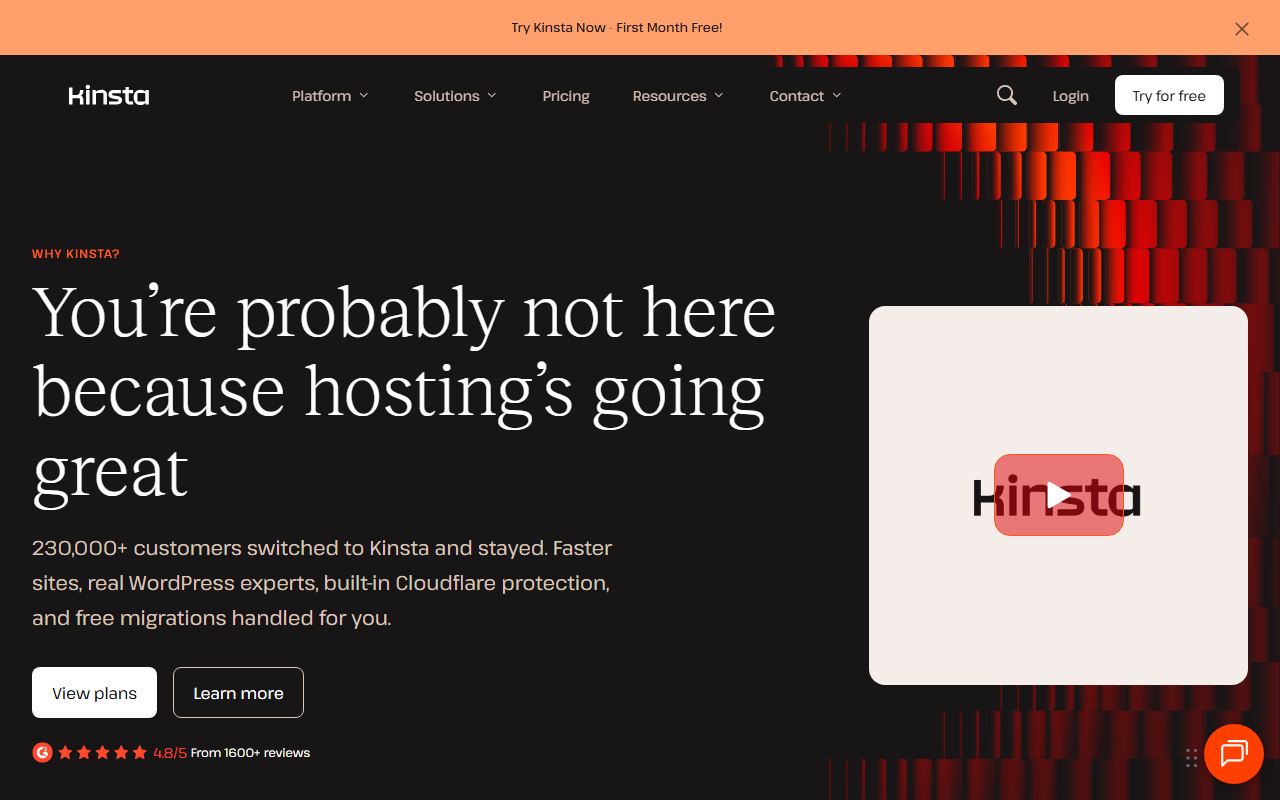1280x800 pixels.
Task: Expand the Contact dropdown
Action: pyautogui.click(x=805, y=96)
